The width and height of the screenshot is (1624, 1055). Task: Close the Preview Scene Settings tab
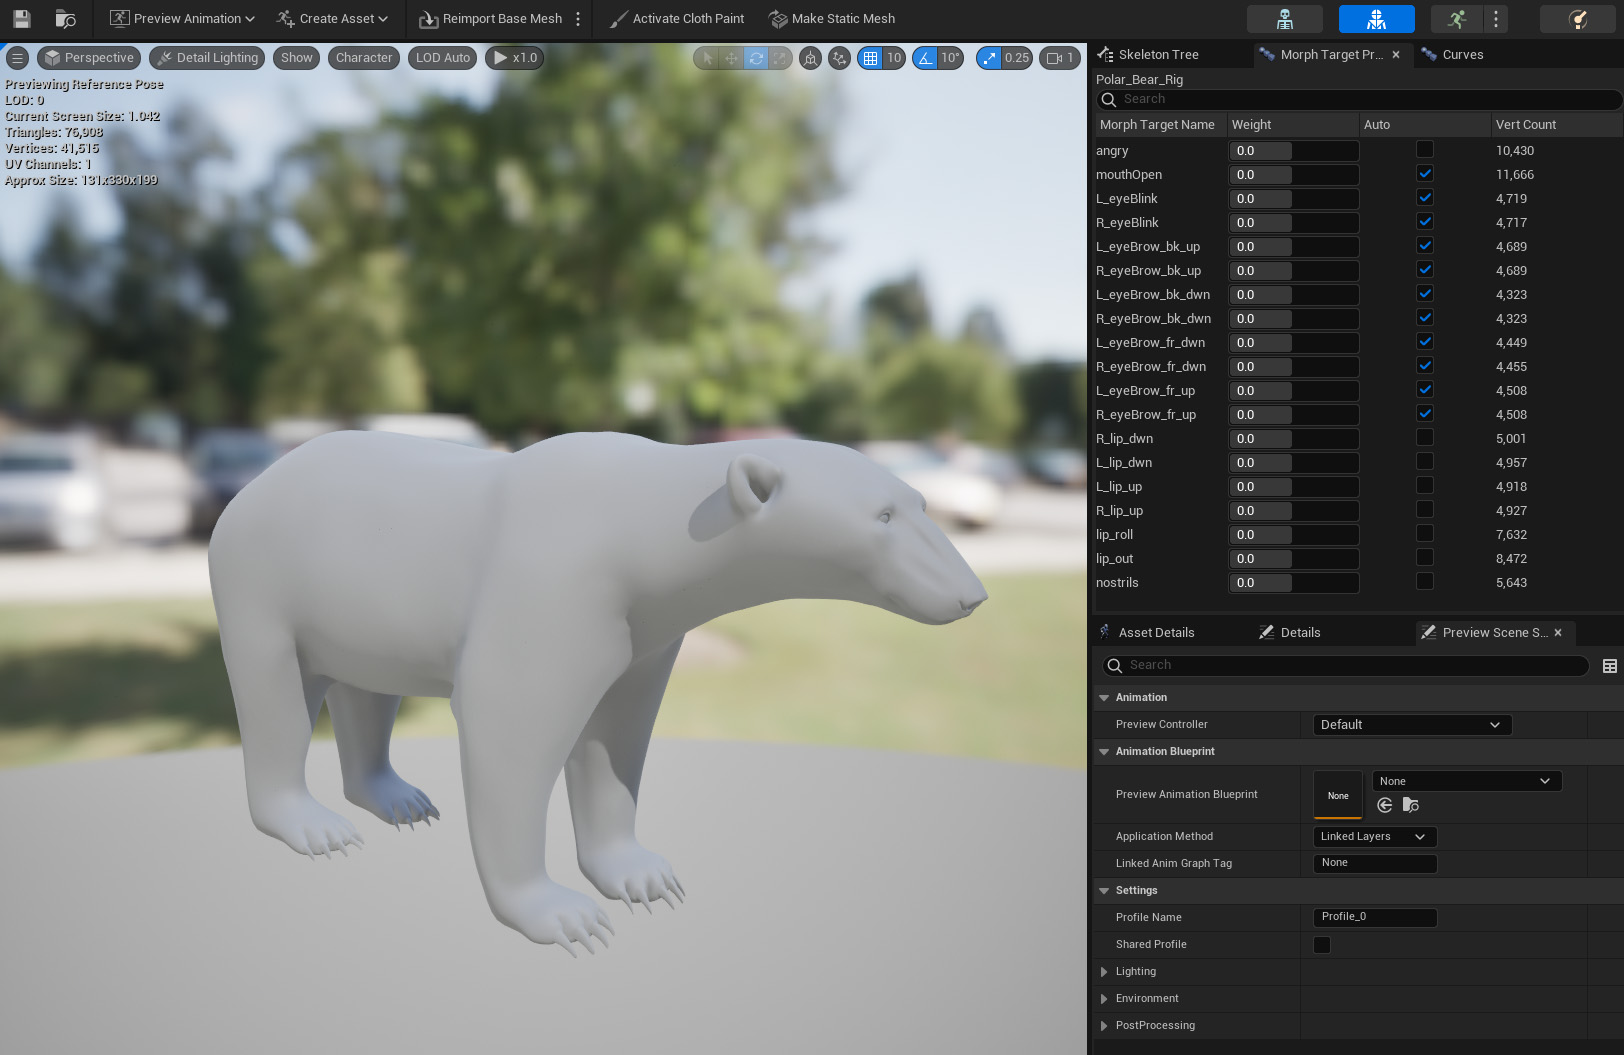click(1558, 633)
